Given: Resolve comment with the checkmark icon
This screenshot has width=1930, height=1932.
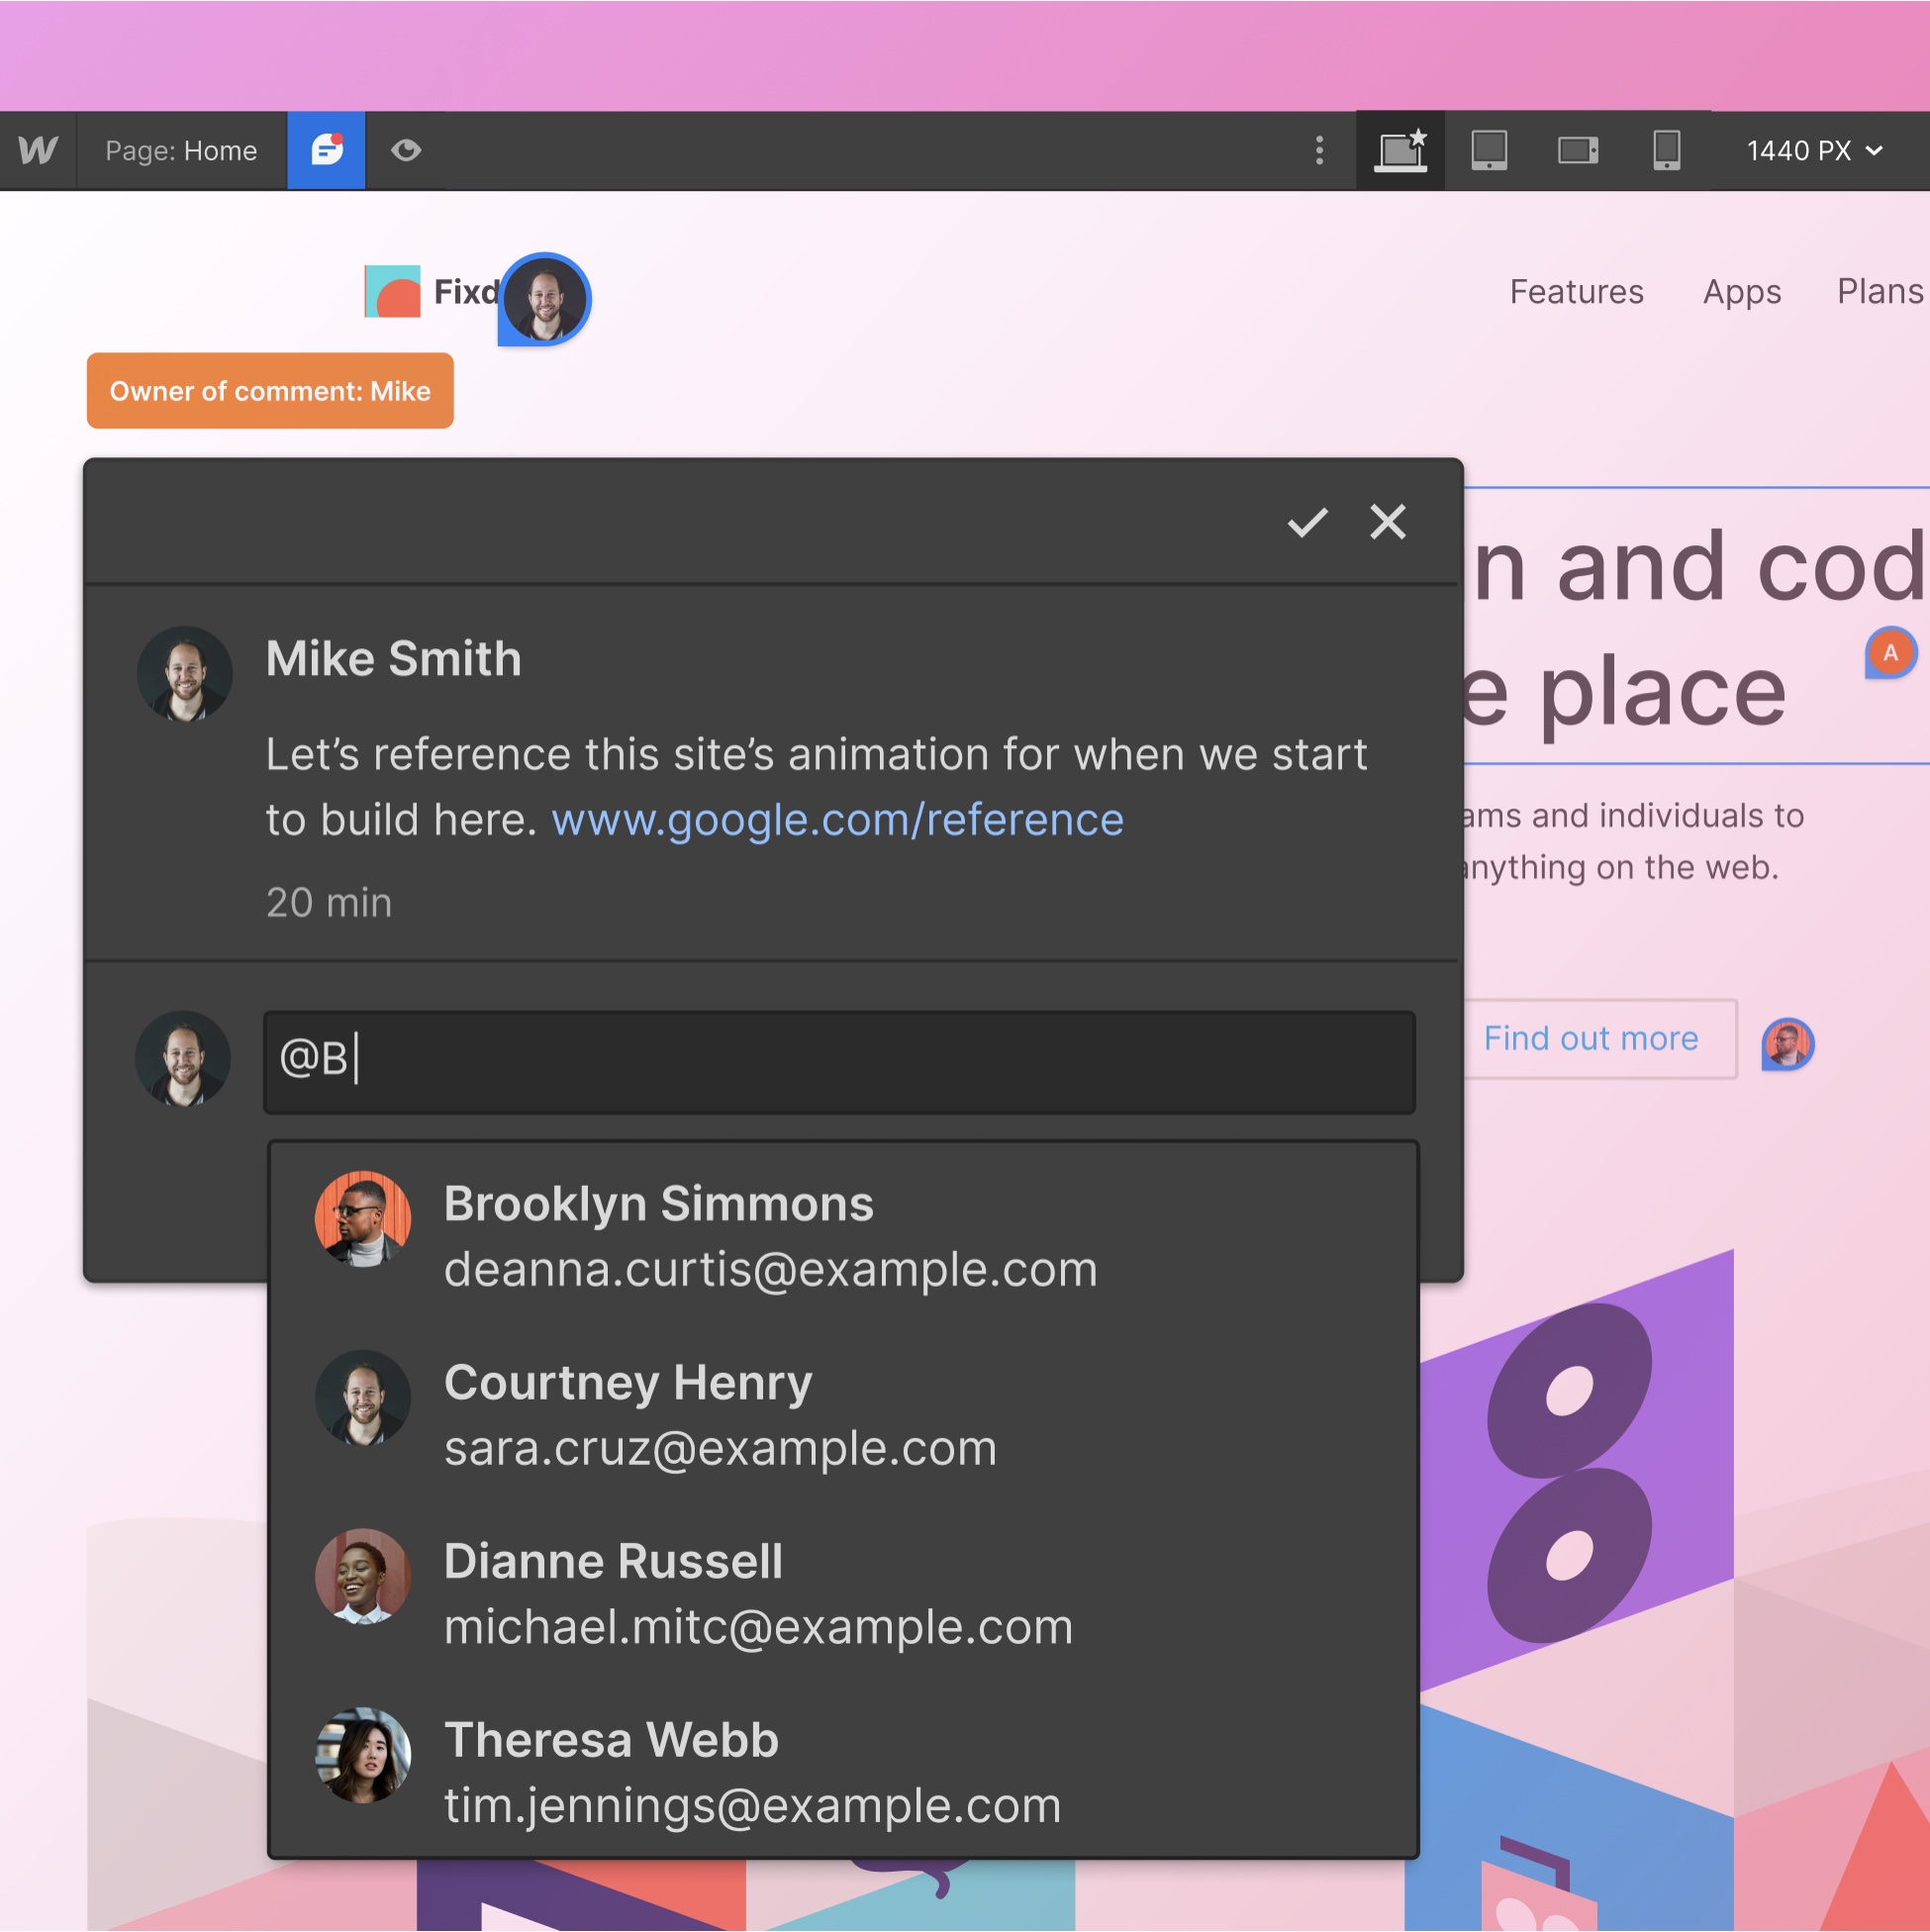Looking at the screenshot, I should pos(1306,522).
